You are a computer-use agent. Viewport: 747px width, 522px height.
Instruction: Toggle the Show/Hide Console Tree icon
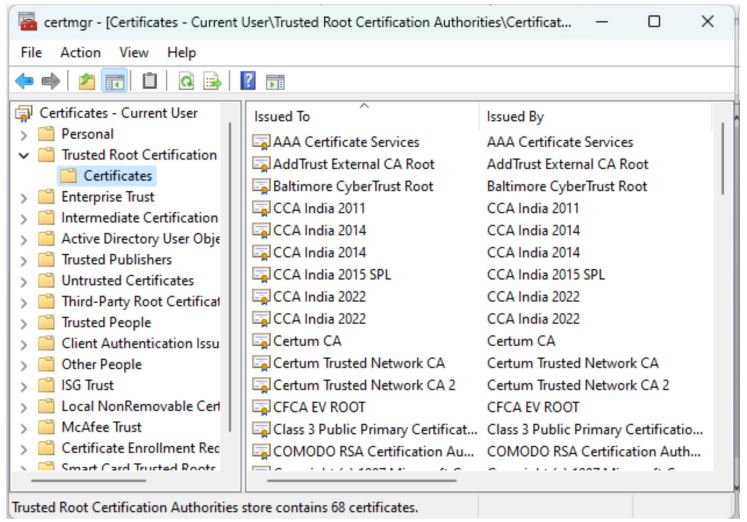point(114,81)
